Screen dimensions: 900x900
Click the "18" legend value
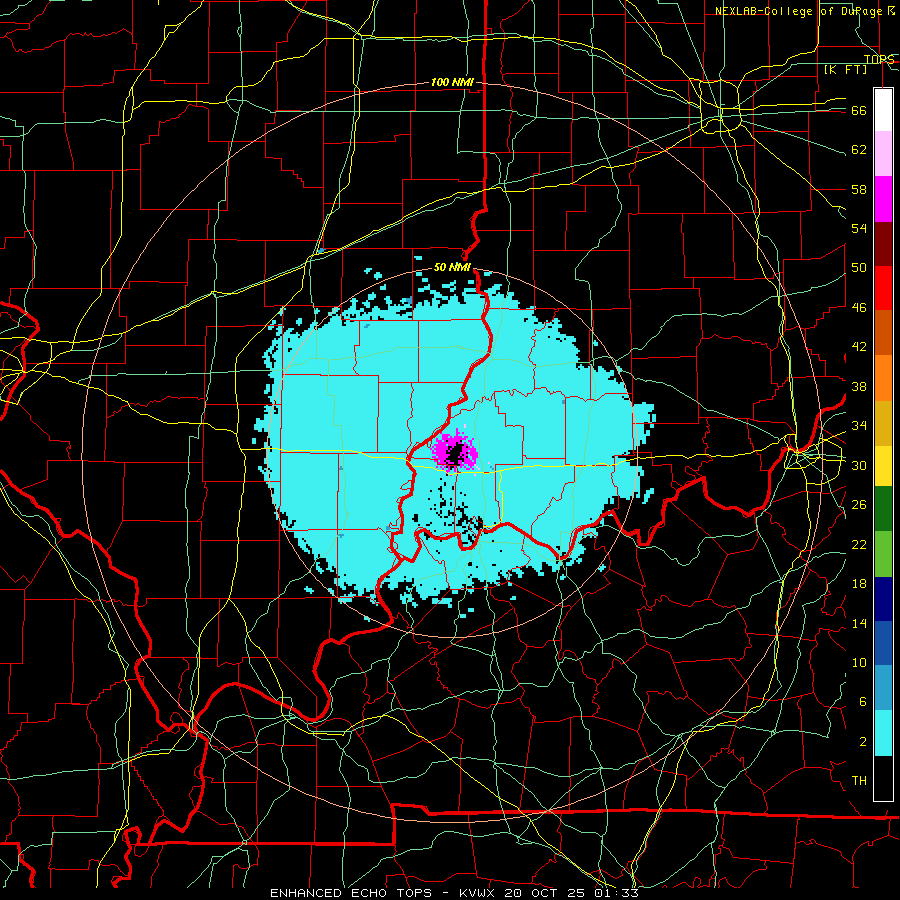click(x=859, y=584)
